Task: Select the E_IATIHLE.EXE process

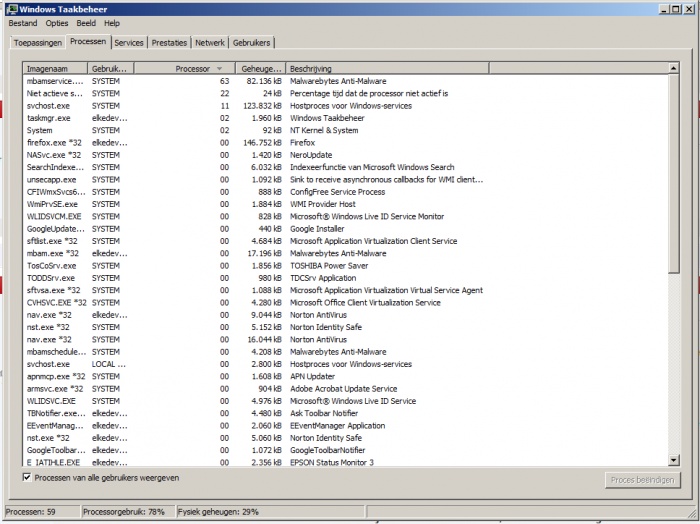Action: (x=346, y=462)
